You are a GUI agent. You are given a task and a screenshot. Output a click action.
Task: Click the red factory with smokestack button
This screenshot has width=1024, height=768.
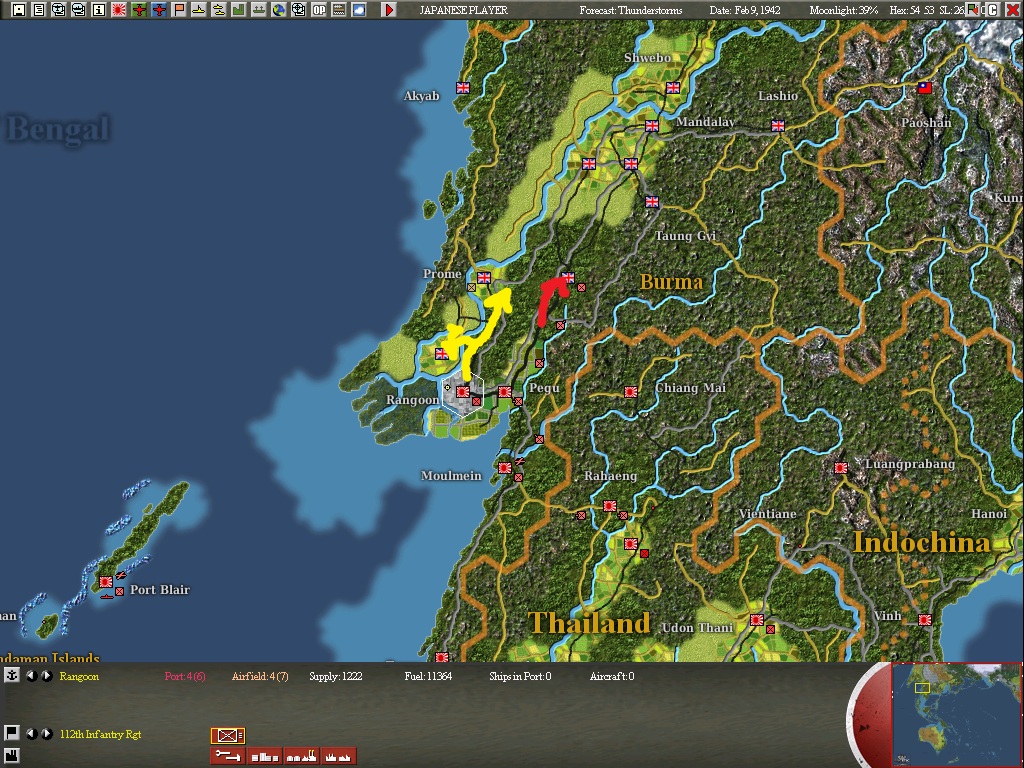click(302, 756)
